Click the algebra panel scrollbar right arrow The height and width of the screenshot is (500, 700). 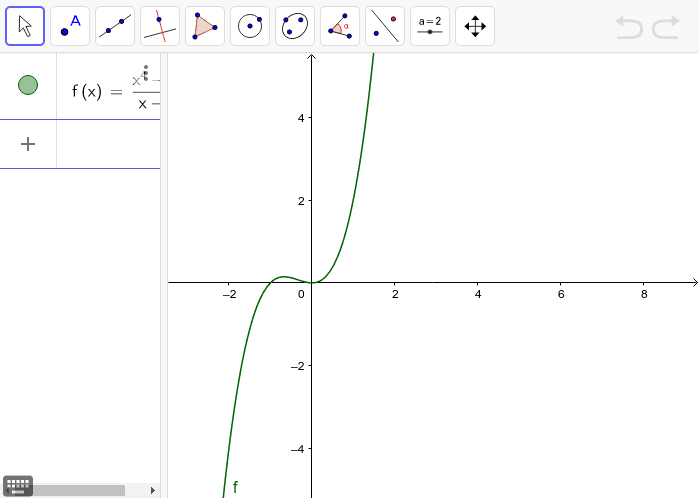tap(153, 490)
